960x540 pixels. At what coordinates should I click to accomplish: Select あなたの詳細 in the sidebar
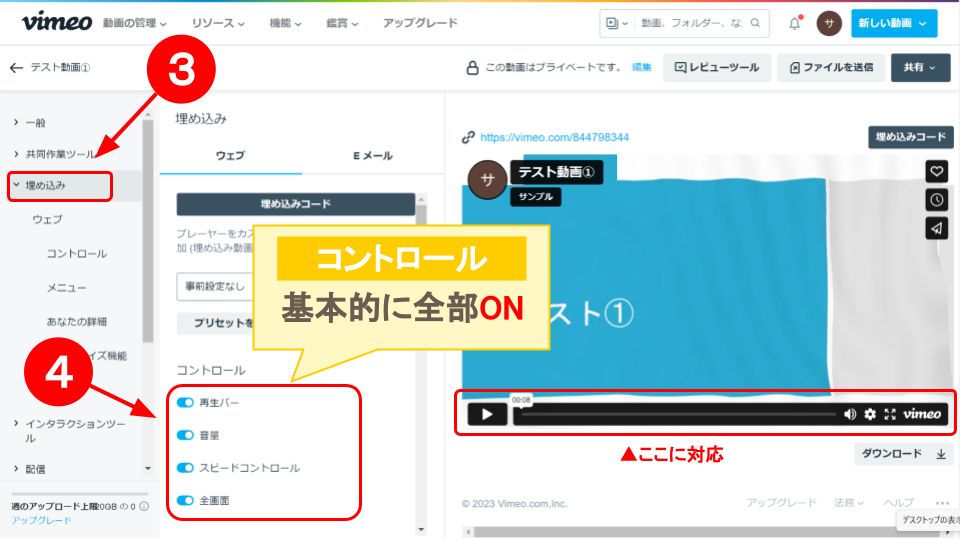pyautogui.click(x=77, y=321)
